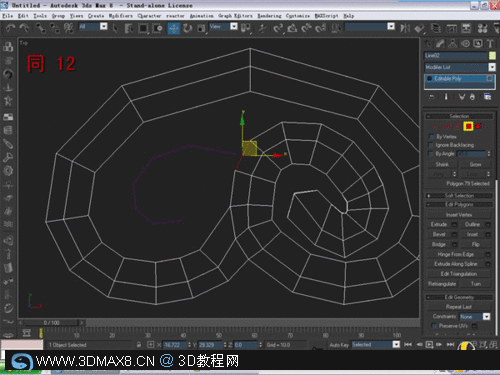This screenshot has height=375, width=500.
Task: Open the Customize menu
Action: tap(298, 16)
